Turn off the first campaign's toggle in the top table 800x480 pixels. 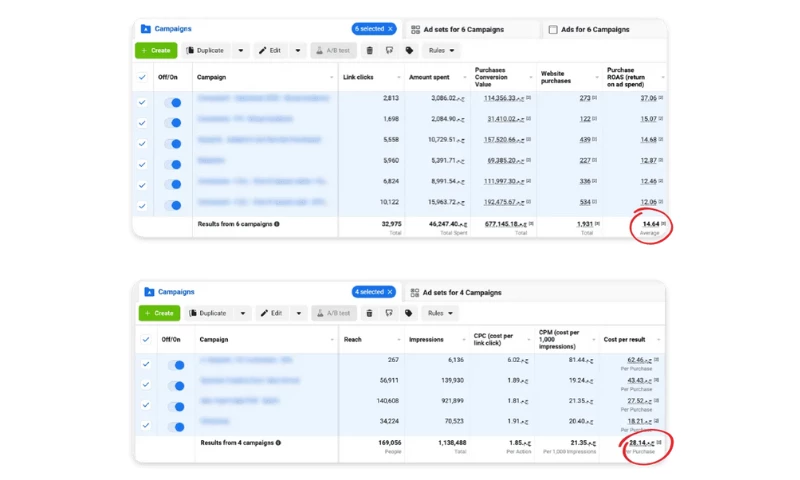pos(173,101)
